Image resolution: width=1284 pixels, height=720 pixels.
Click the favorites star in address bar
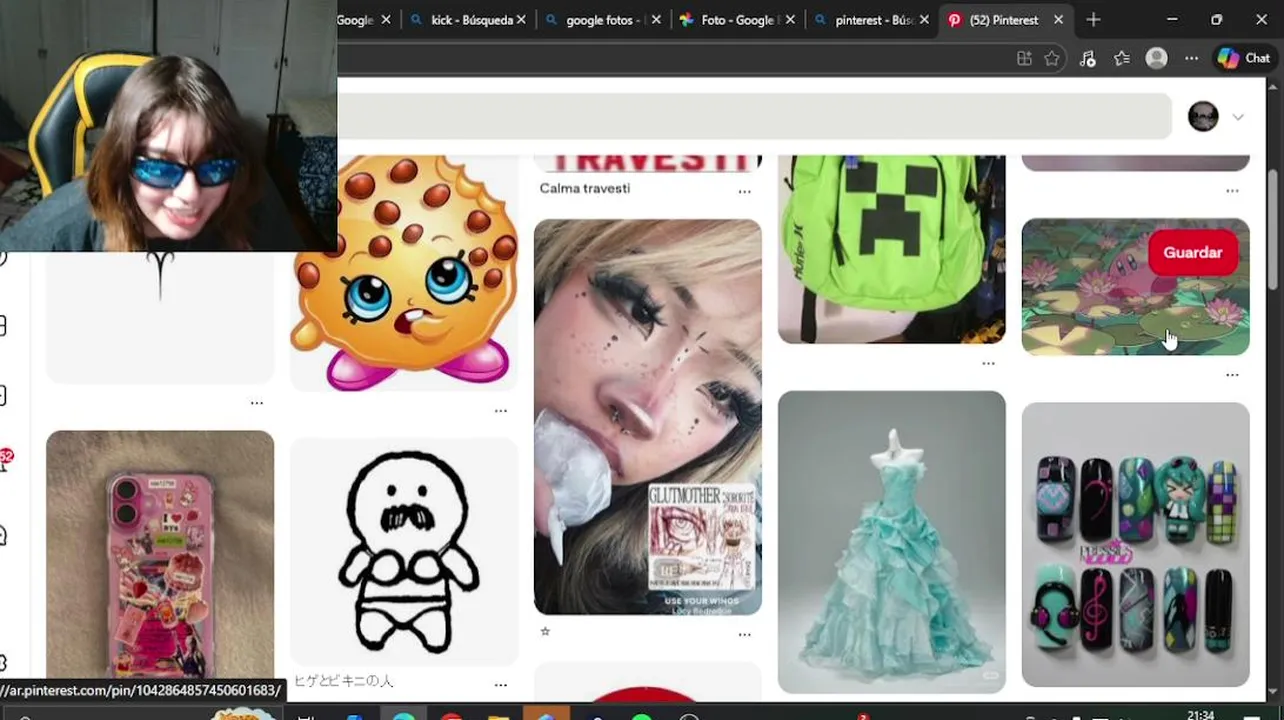1052,59
